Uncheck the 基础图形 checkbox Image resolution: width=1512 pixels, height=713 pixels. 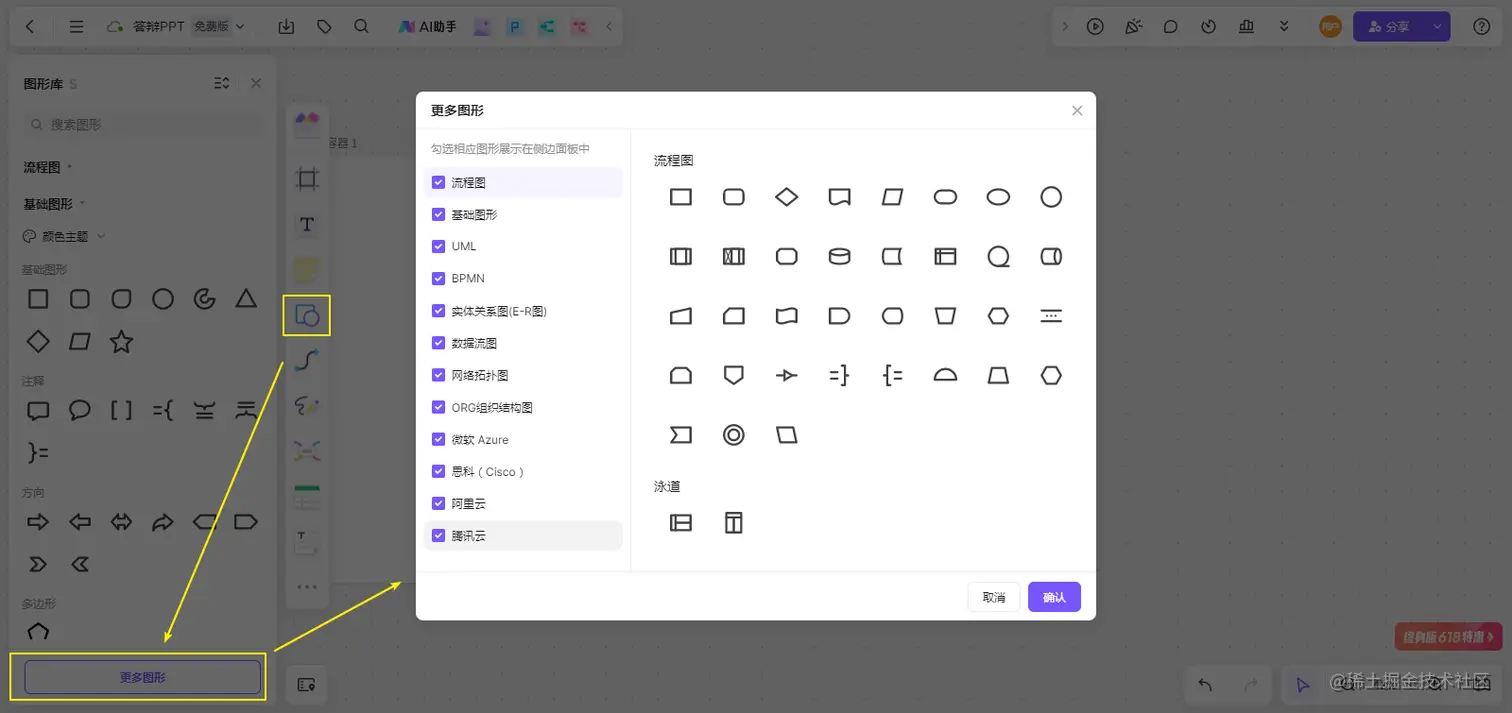[438, 215]
